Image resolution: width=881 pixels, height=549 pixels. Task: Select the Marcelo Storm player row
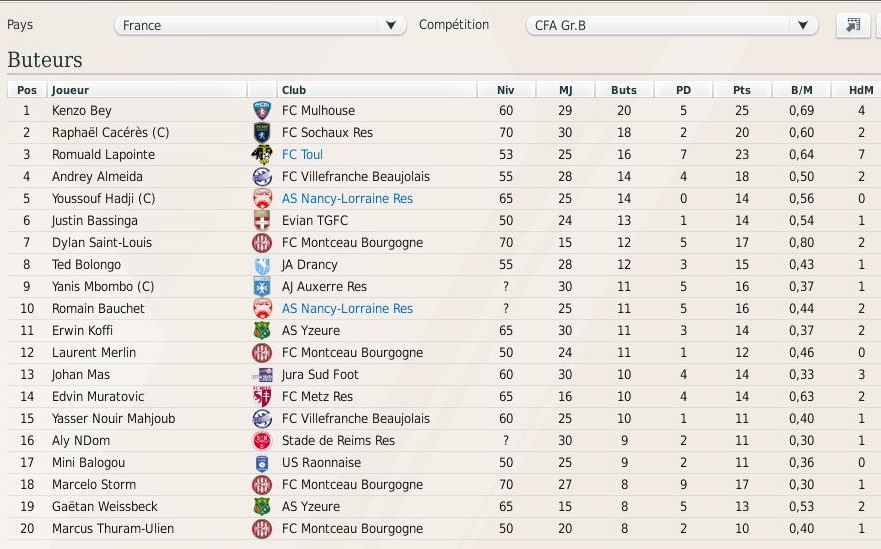tap(444, 484)
